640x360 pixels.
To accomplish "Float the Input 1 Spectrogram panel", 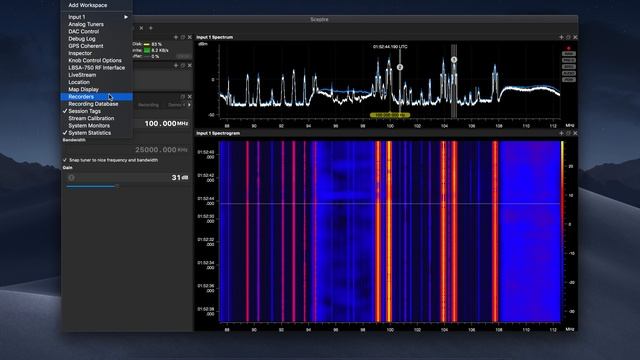I will [568, 133].
